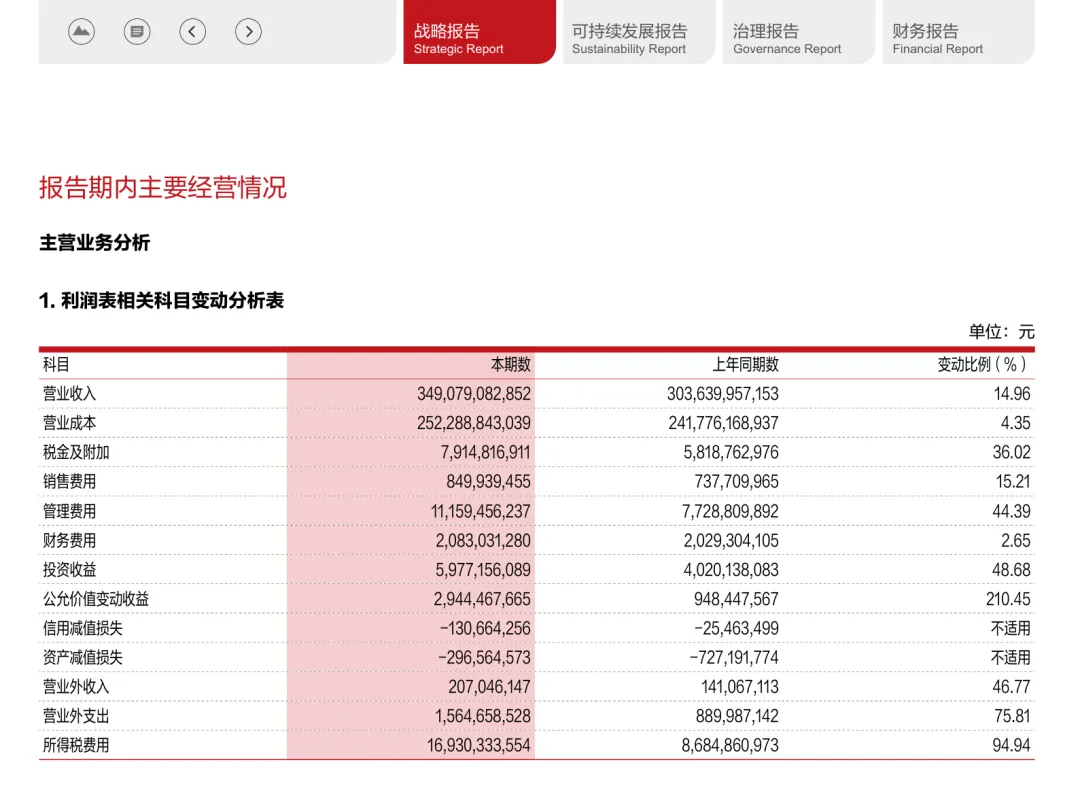
Task: Select the value -130,664,256
Action: [x=485, y=629]
